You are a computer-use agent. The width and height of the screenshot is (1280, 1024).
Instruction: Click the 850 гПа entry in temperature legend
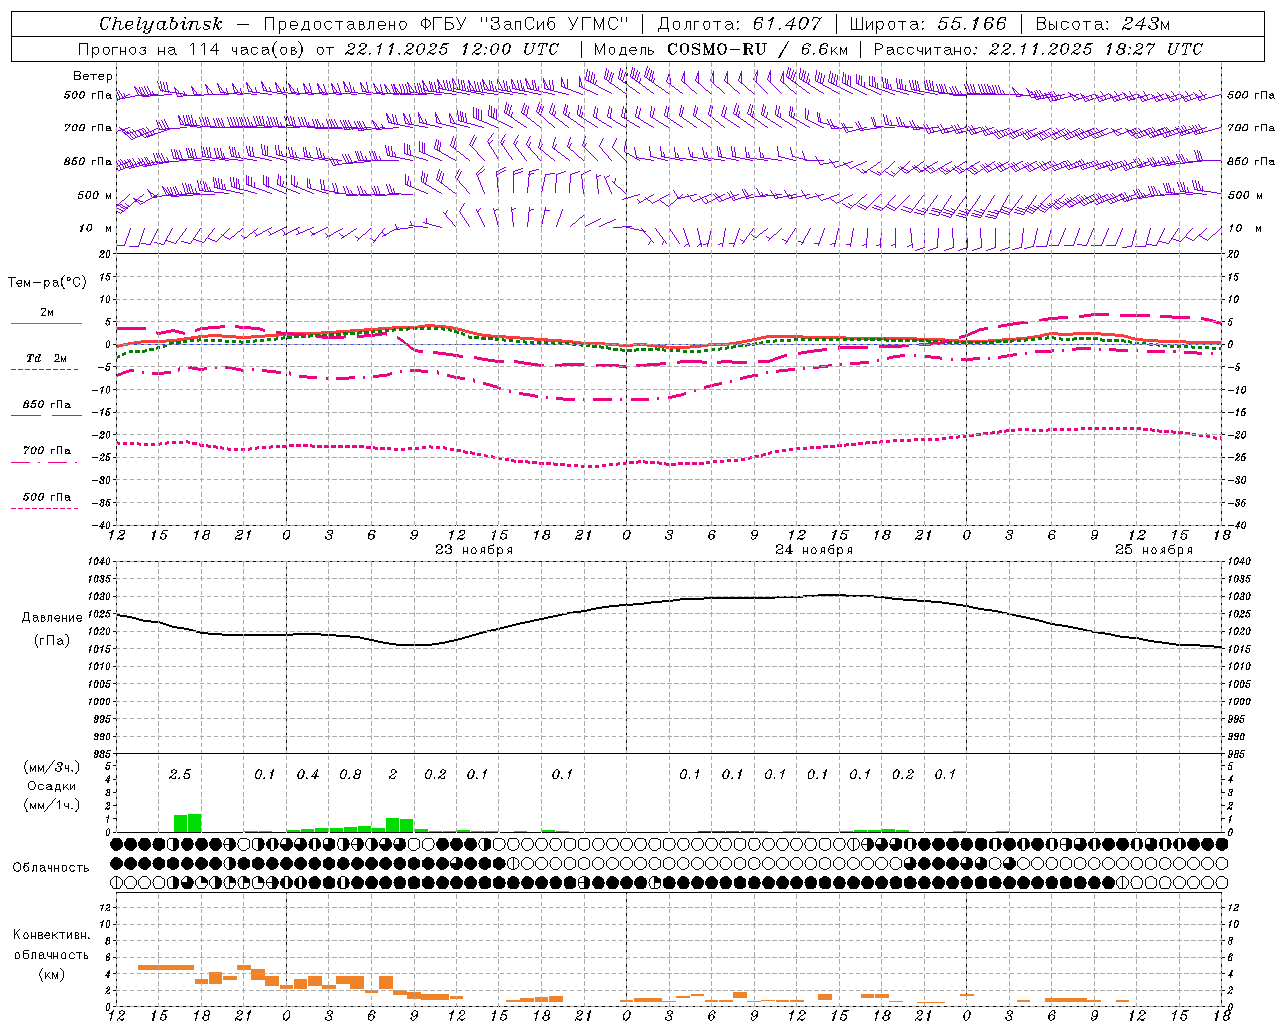coord(47,405)
